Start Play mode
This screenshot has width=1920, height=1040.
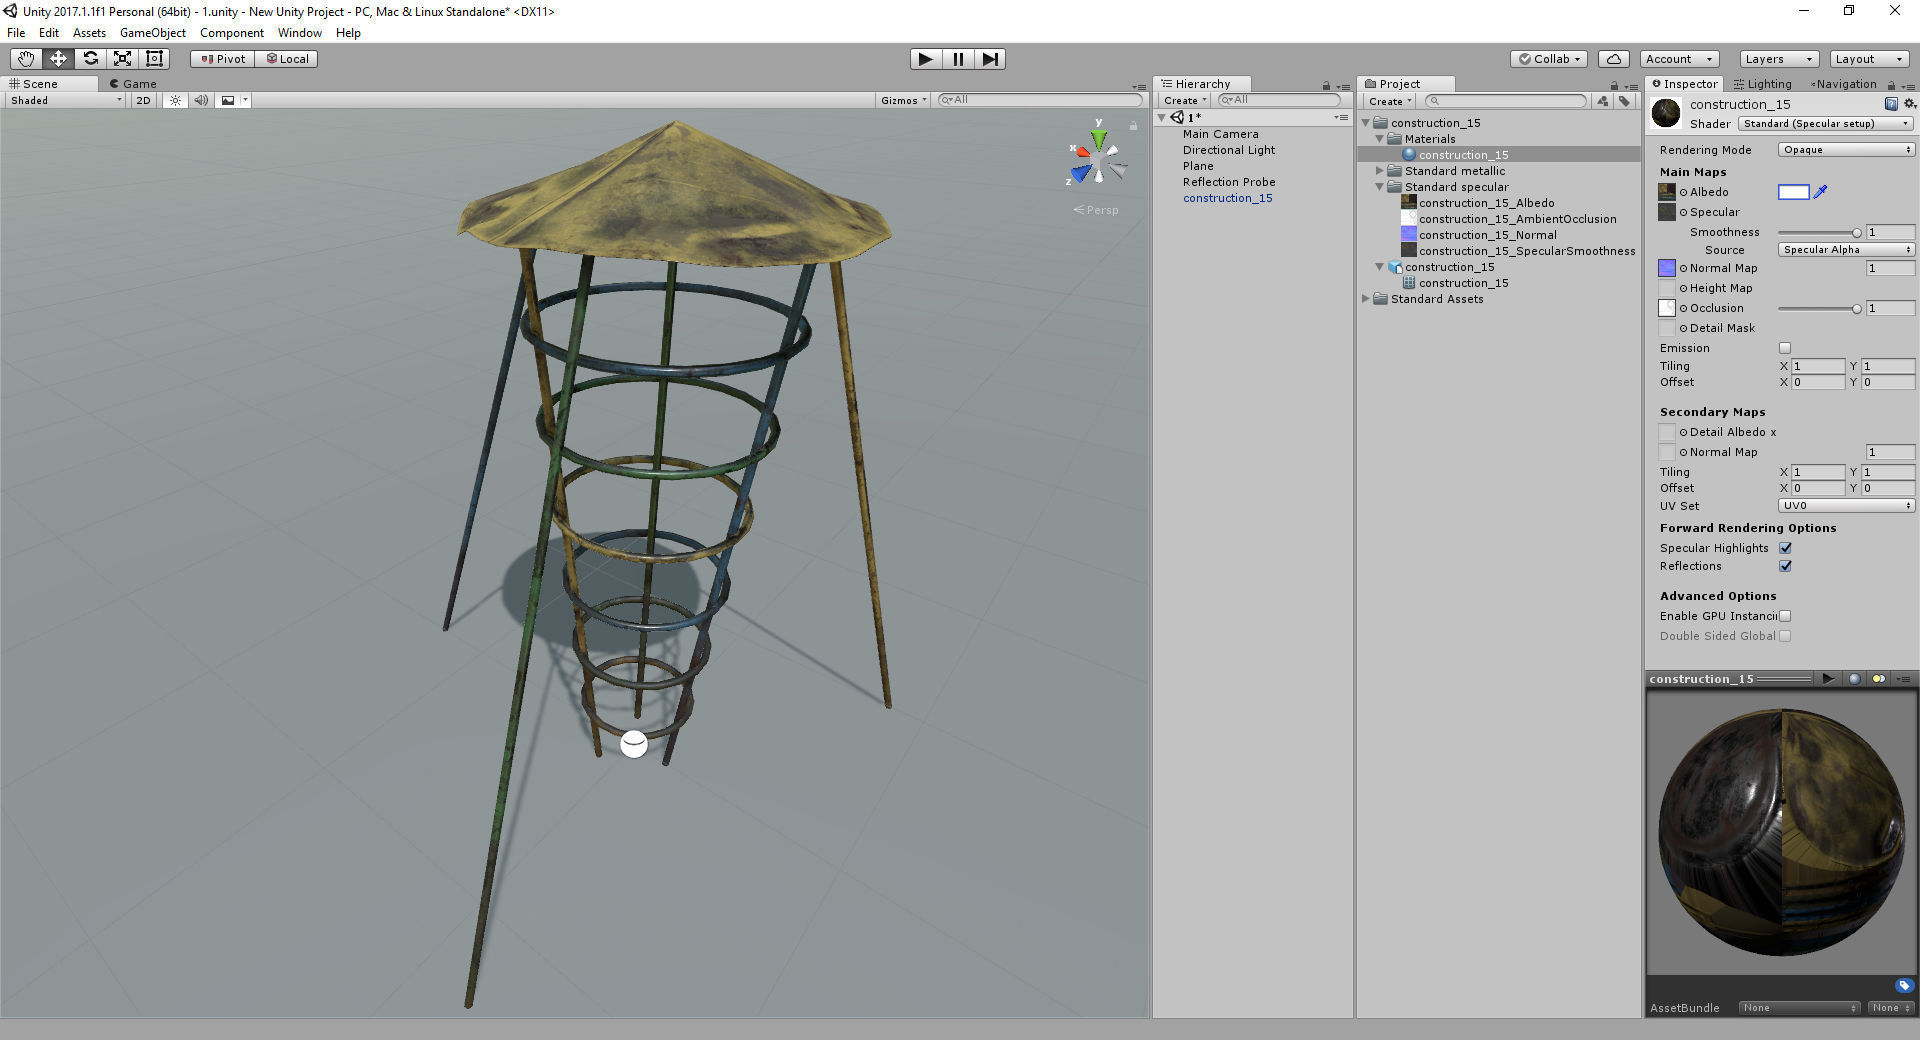click(926, 59)
